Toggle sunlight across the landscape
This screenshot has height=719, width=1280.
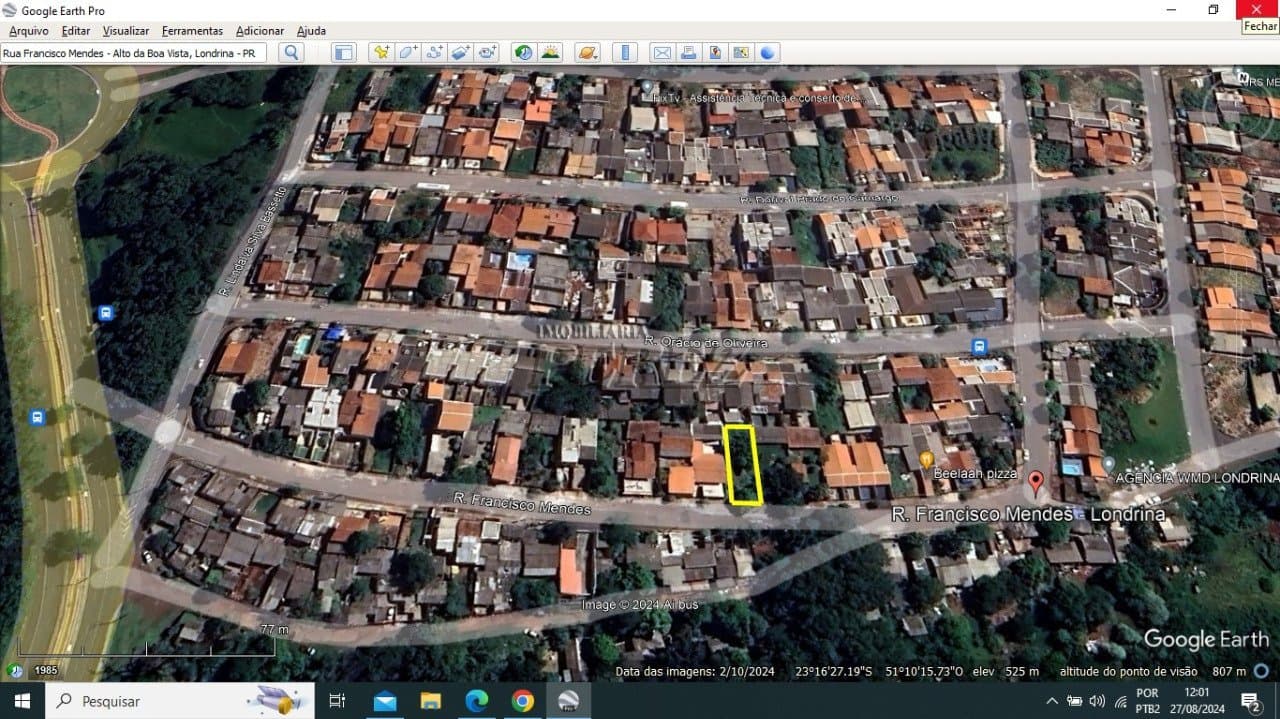[x=550, y=53]
